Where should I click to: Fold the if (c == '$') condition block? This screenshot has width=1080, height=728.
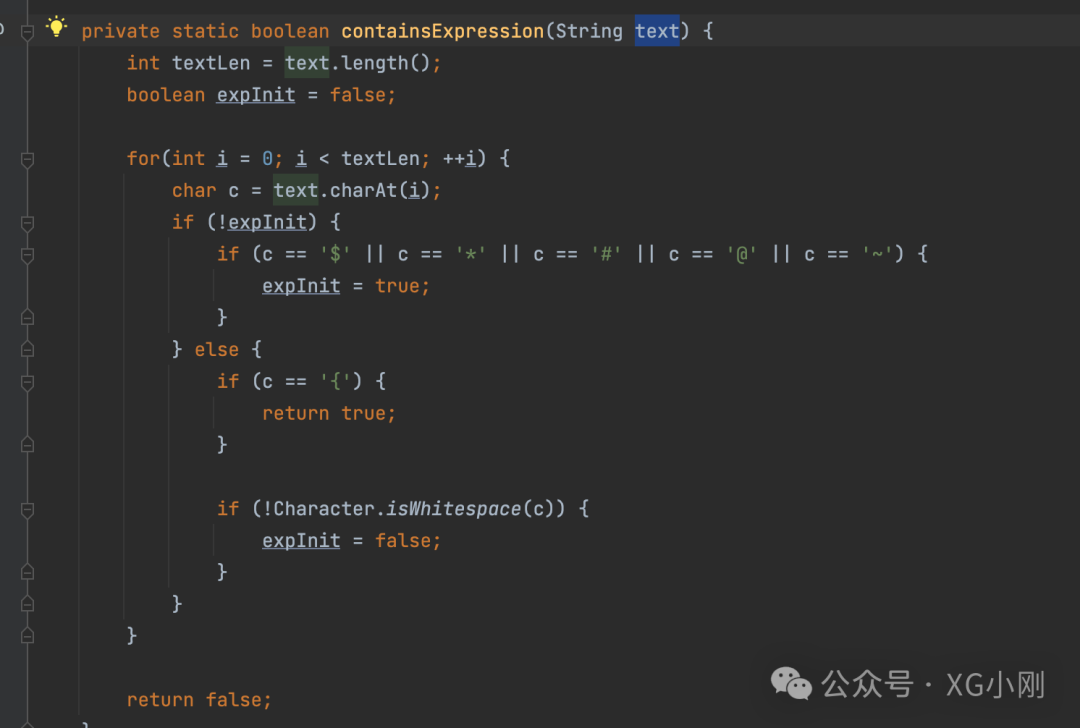click(28, 255)
